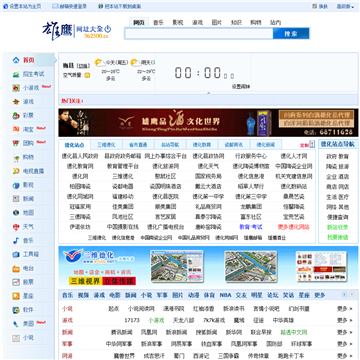360x360 pixels.
Task: Expand 更多 in the 新闻 row
Action: (x=344, y=332)
